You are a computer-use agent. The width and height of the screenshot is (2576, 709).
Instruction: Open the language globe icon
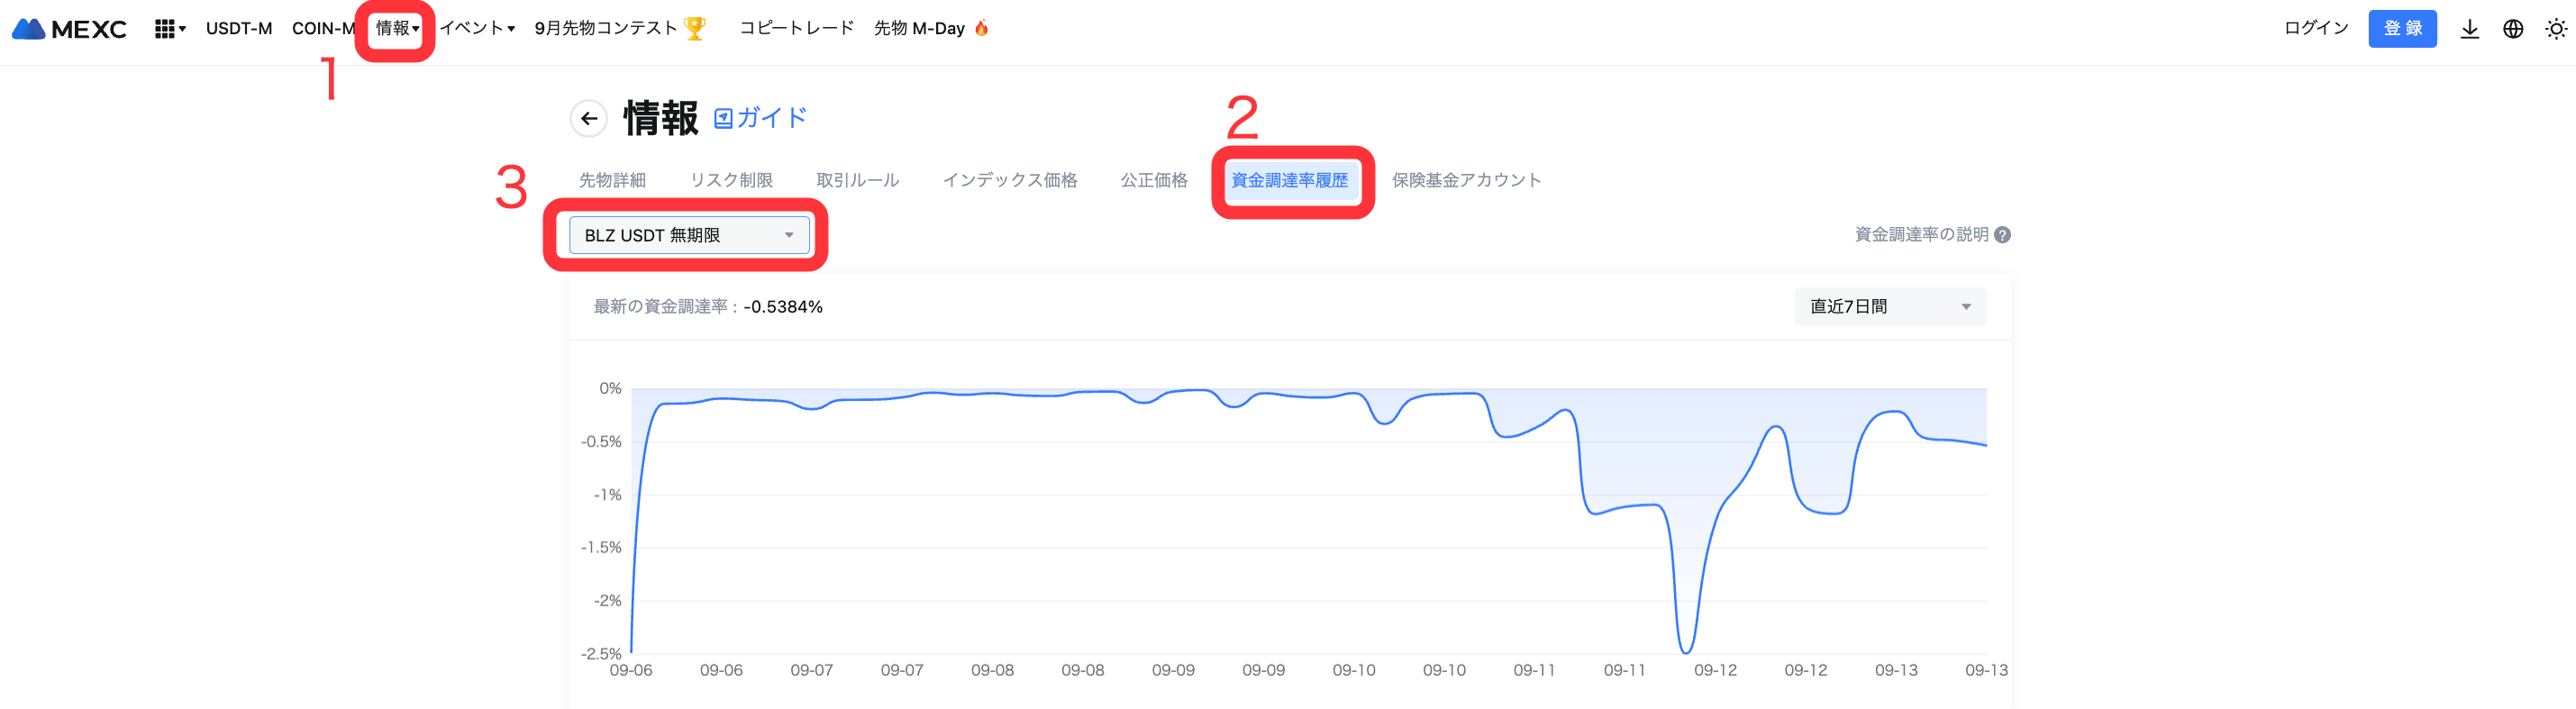[2512, 29]
